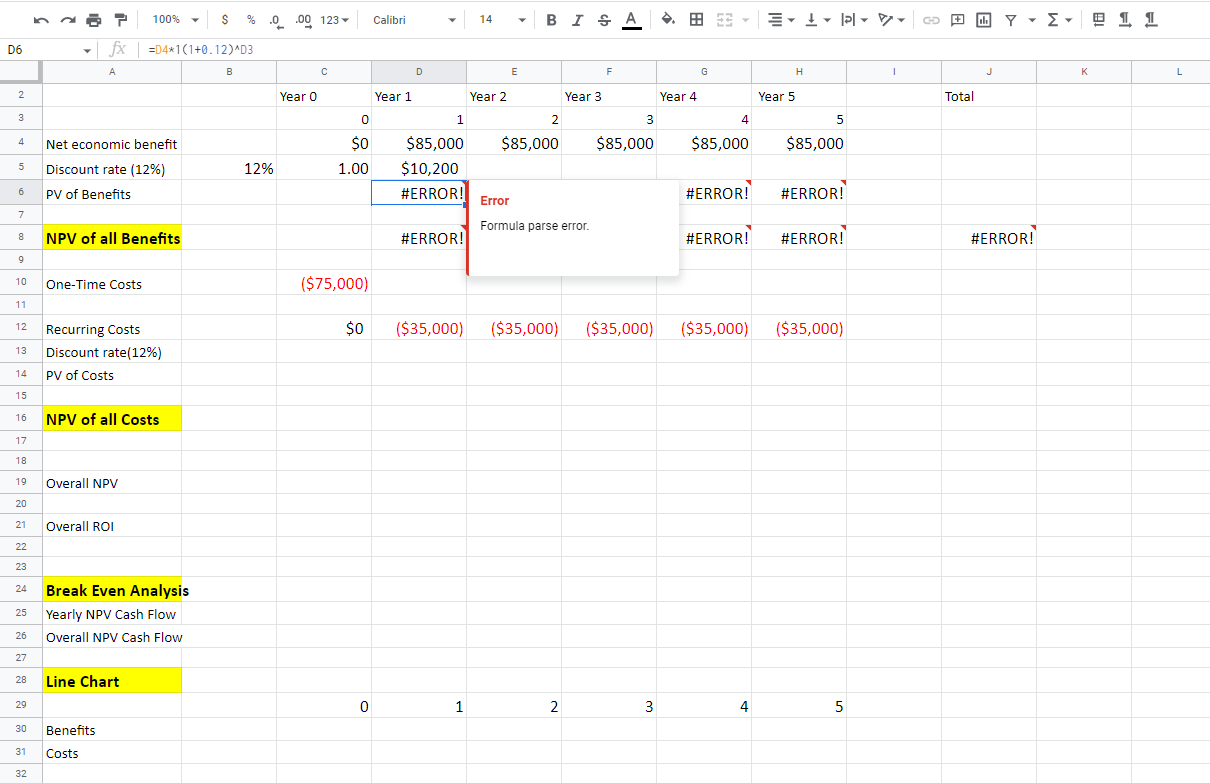Image resolution: width=1210 pixels, height=783 pixels.
Task: Create a filter
Action: pyautogui.click(x=1011, y=19)
